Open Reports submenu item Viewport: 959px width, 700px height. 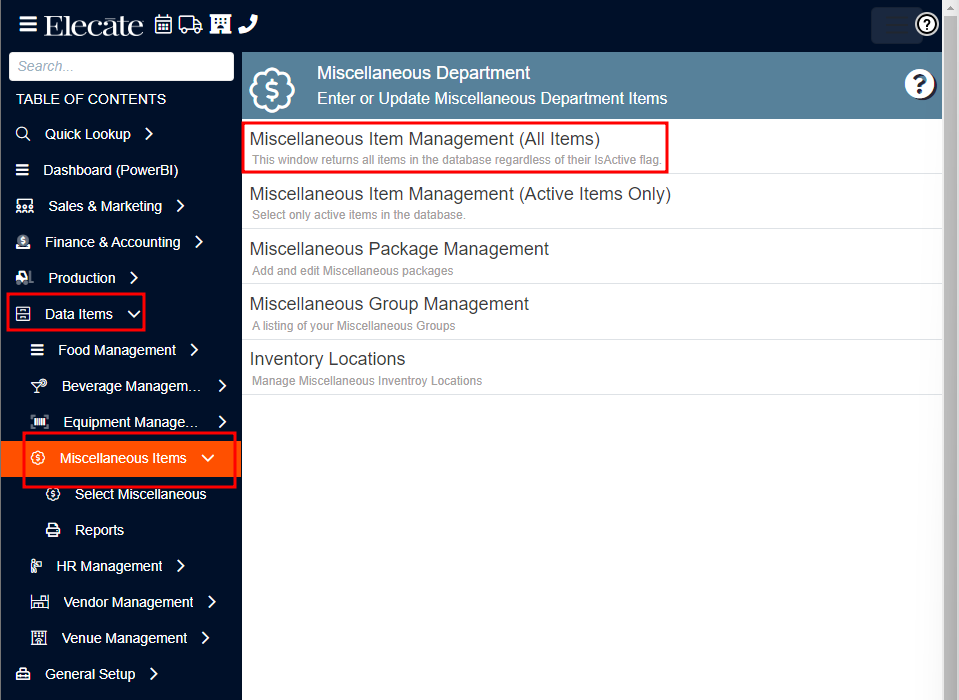(x=99, y=530)
